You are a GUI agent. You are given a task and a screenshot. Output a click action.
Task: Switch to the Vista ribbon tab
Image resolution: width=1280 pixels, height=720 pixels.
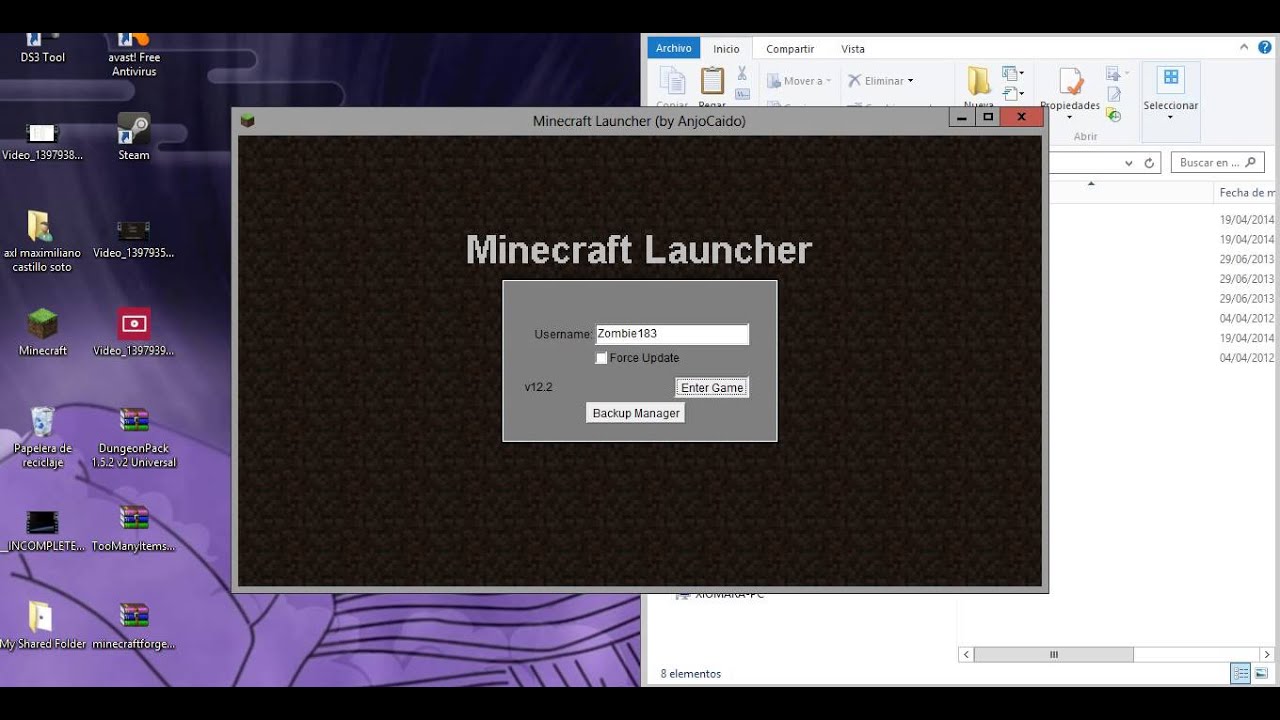853,49
